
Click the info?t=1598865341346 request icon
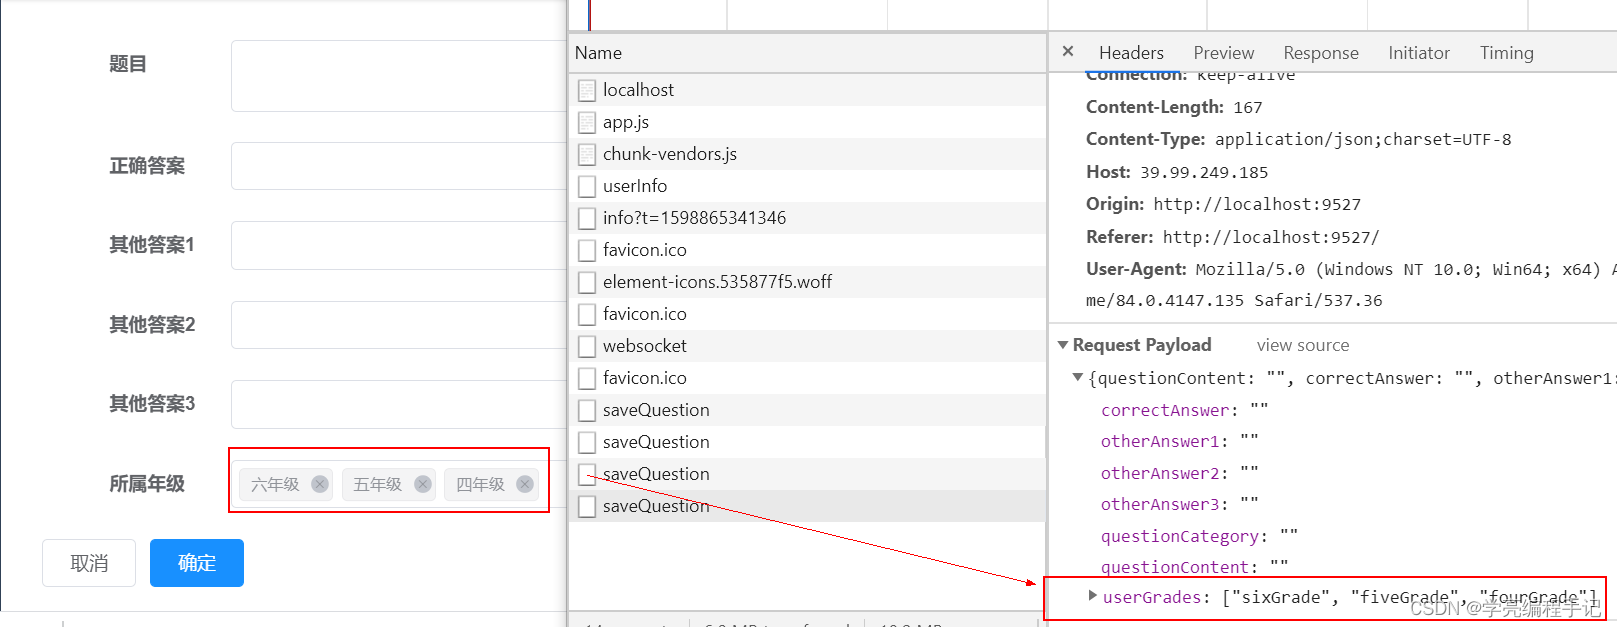(x=587, y=218)
